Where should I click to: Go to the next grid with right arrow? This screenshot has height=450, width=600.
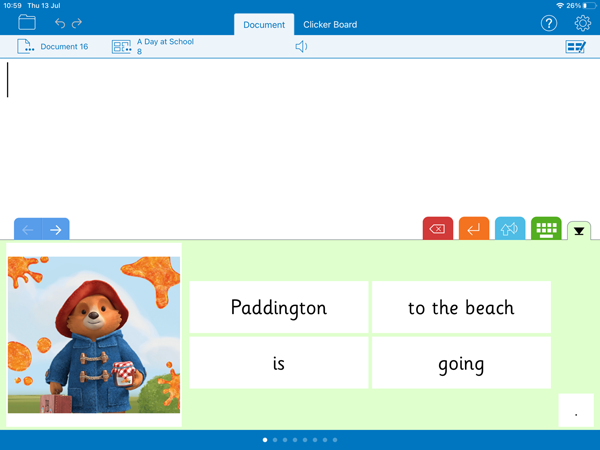point(56,230)
